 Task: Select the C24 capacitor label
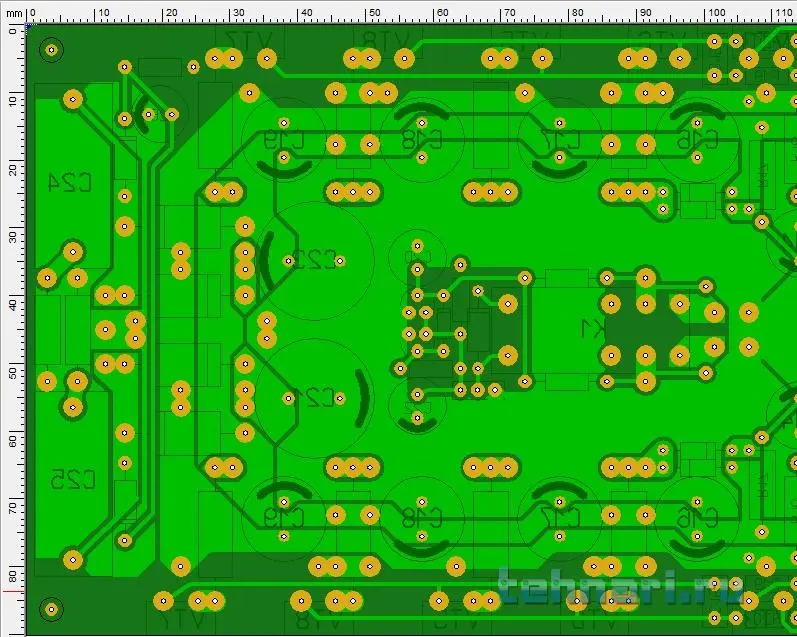tap(70, 183)
